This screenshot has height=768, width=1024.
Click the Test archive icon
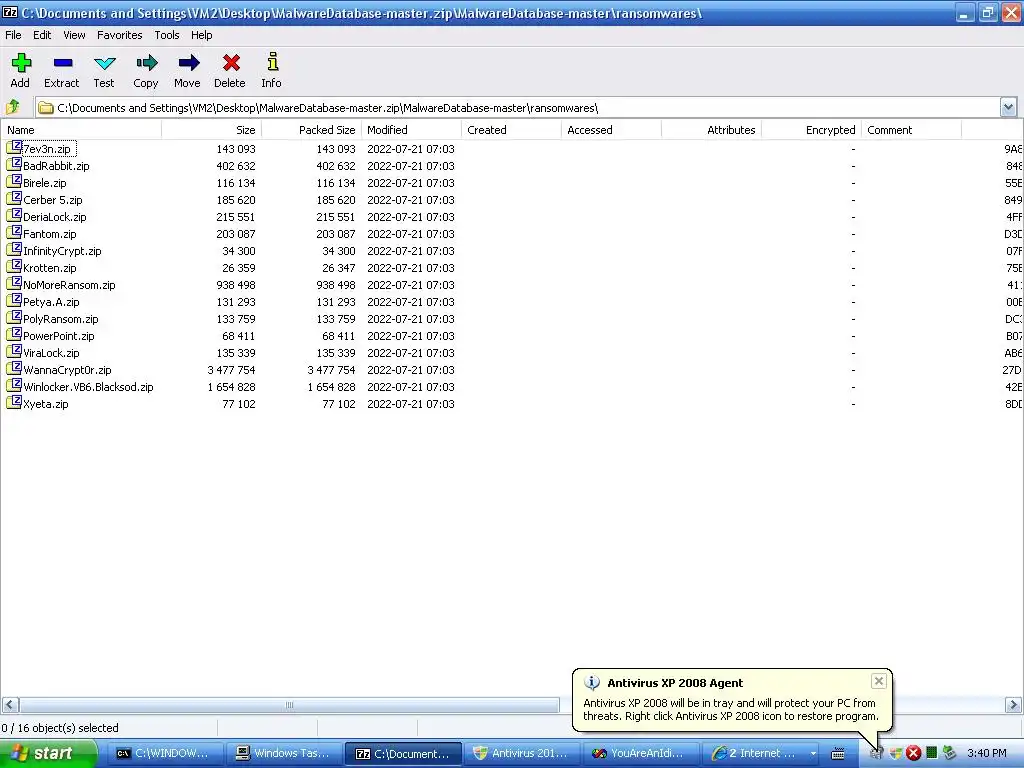[x=104, y=63]
